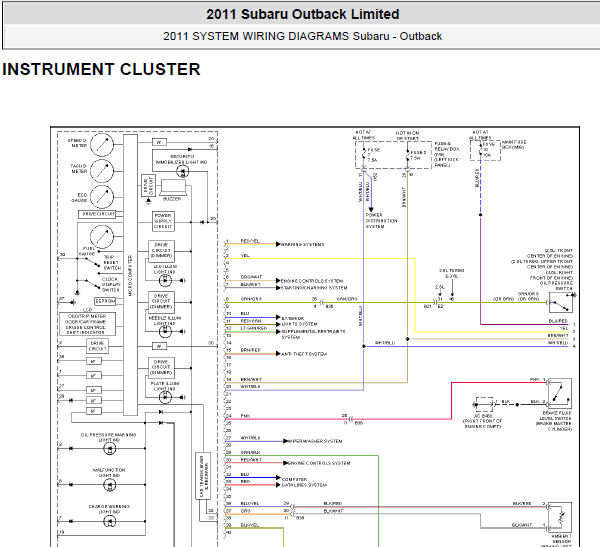Viewport: 600px width, 547px height.
Task: Click the CAN transceiver & receiver box
Action: (203, 476)
